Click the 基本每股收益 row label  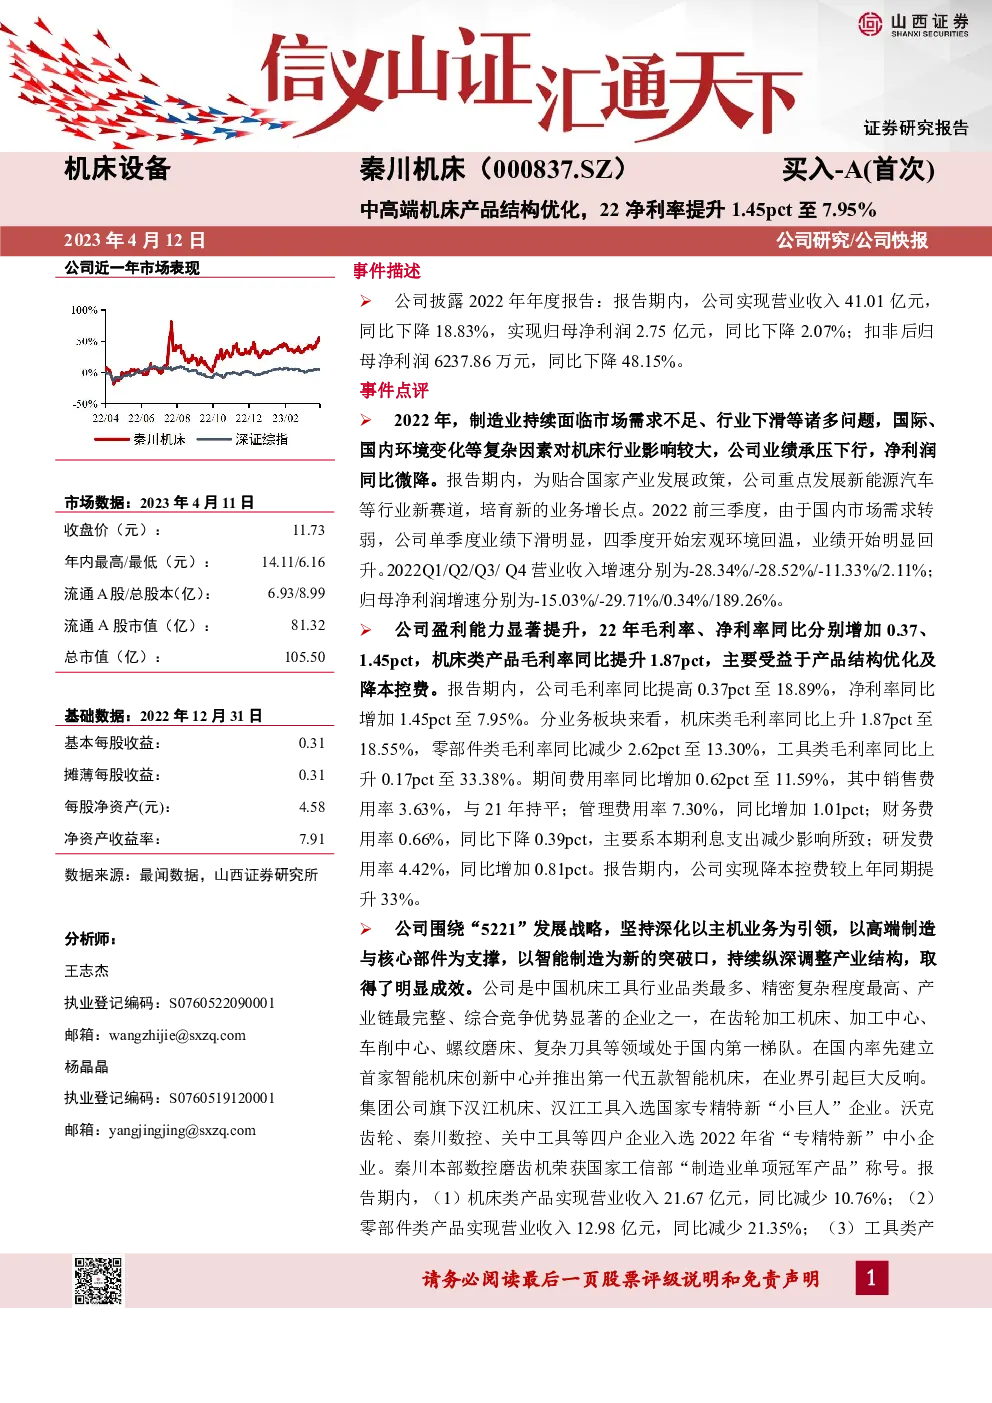(113, 743)
